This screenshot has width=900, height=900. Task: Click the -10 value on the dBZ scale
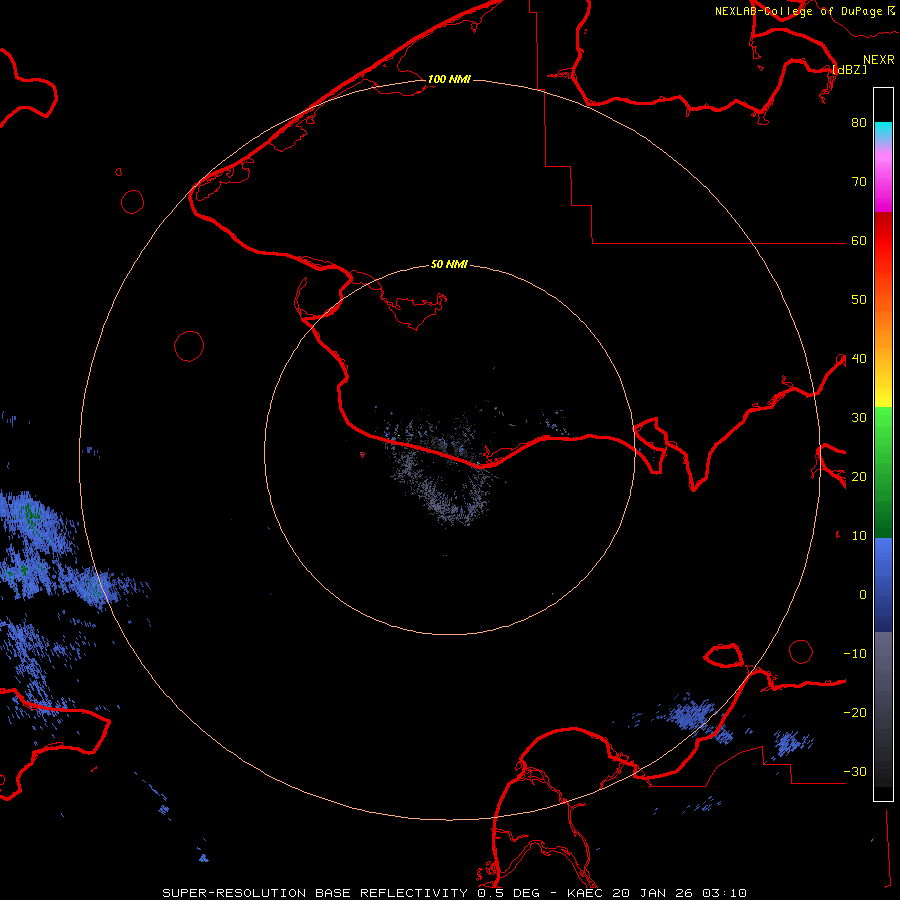tap(855, 654)
